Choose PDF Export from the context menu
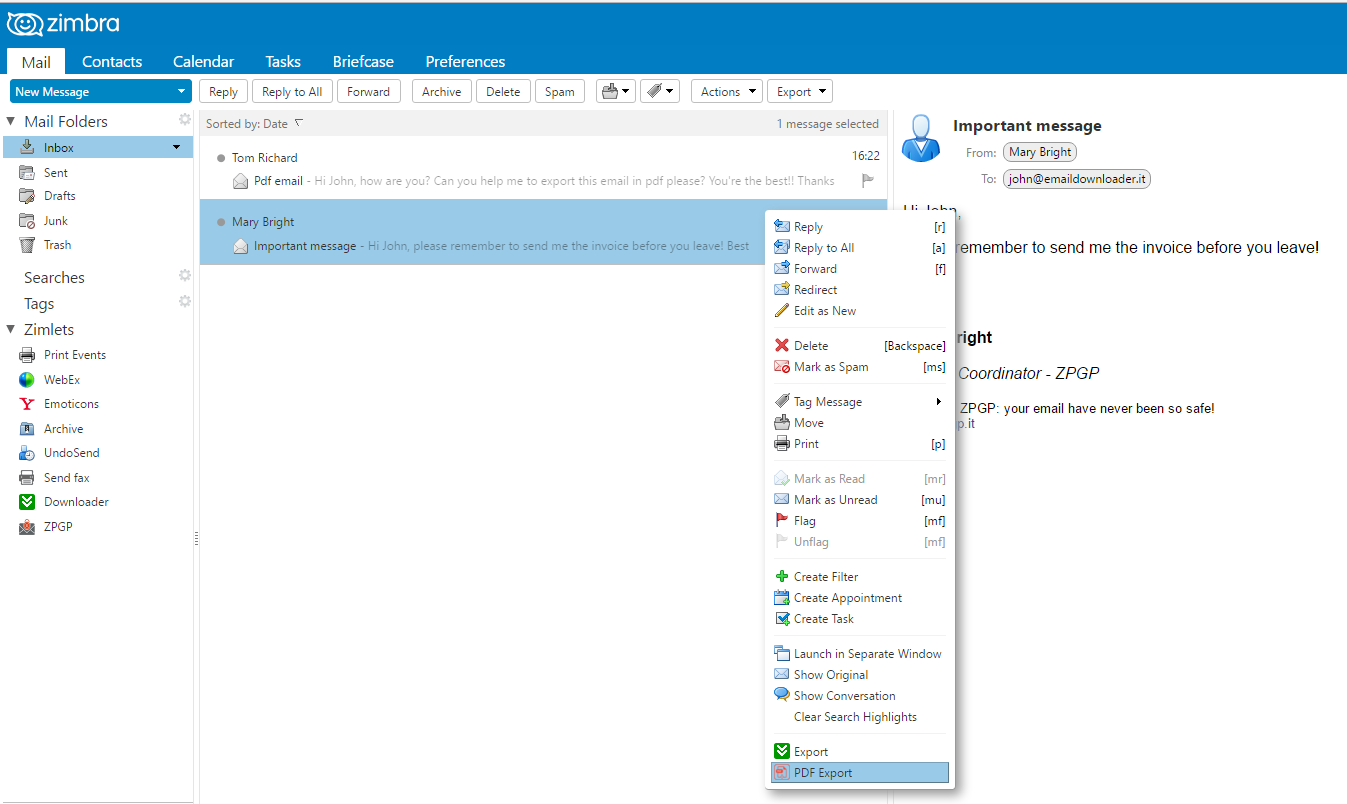Viewport: 1347px width, 804px height. coord(860,773)
